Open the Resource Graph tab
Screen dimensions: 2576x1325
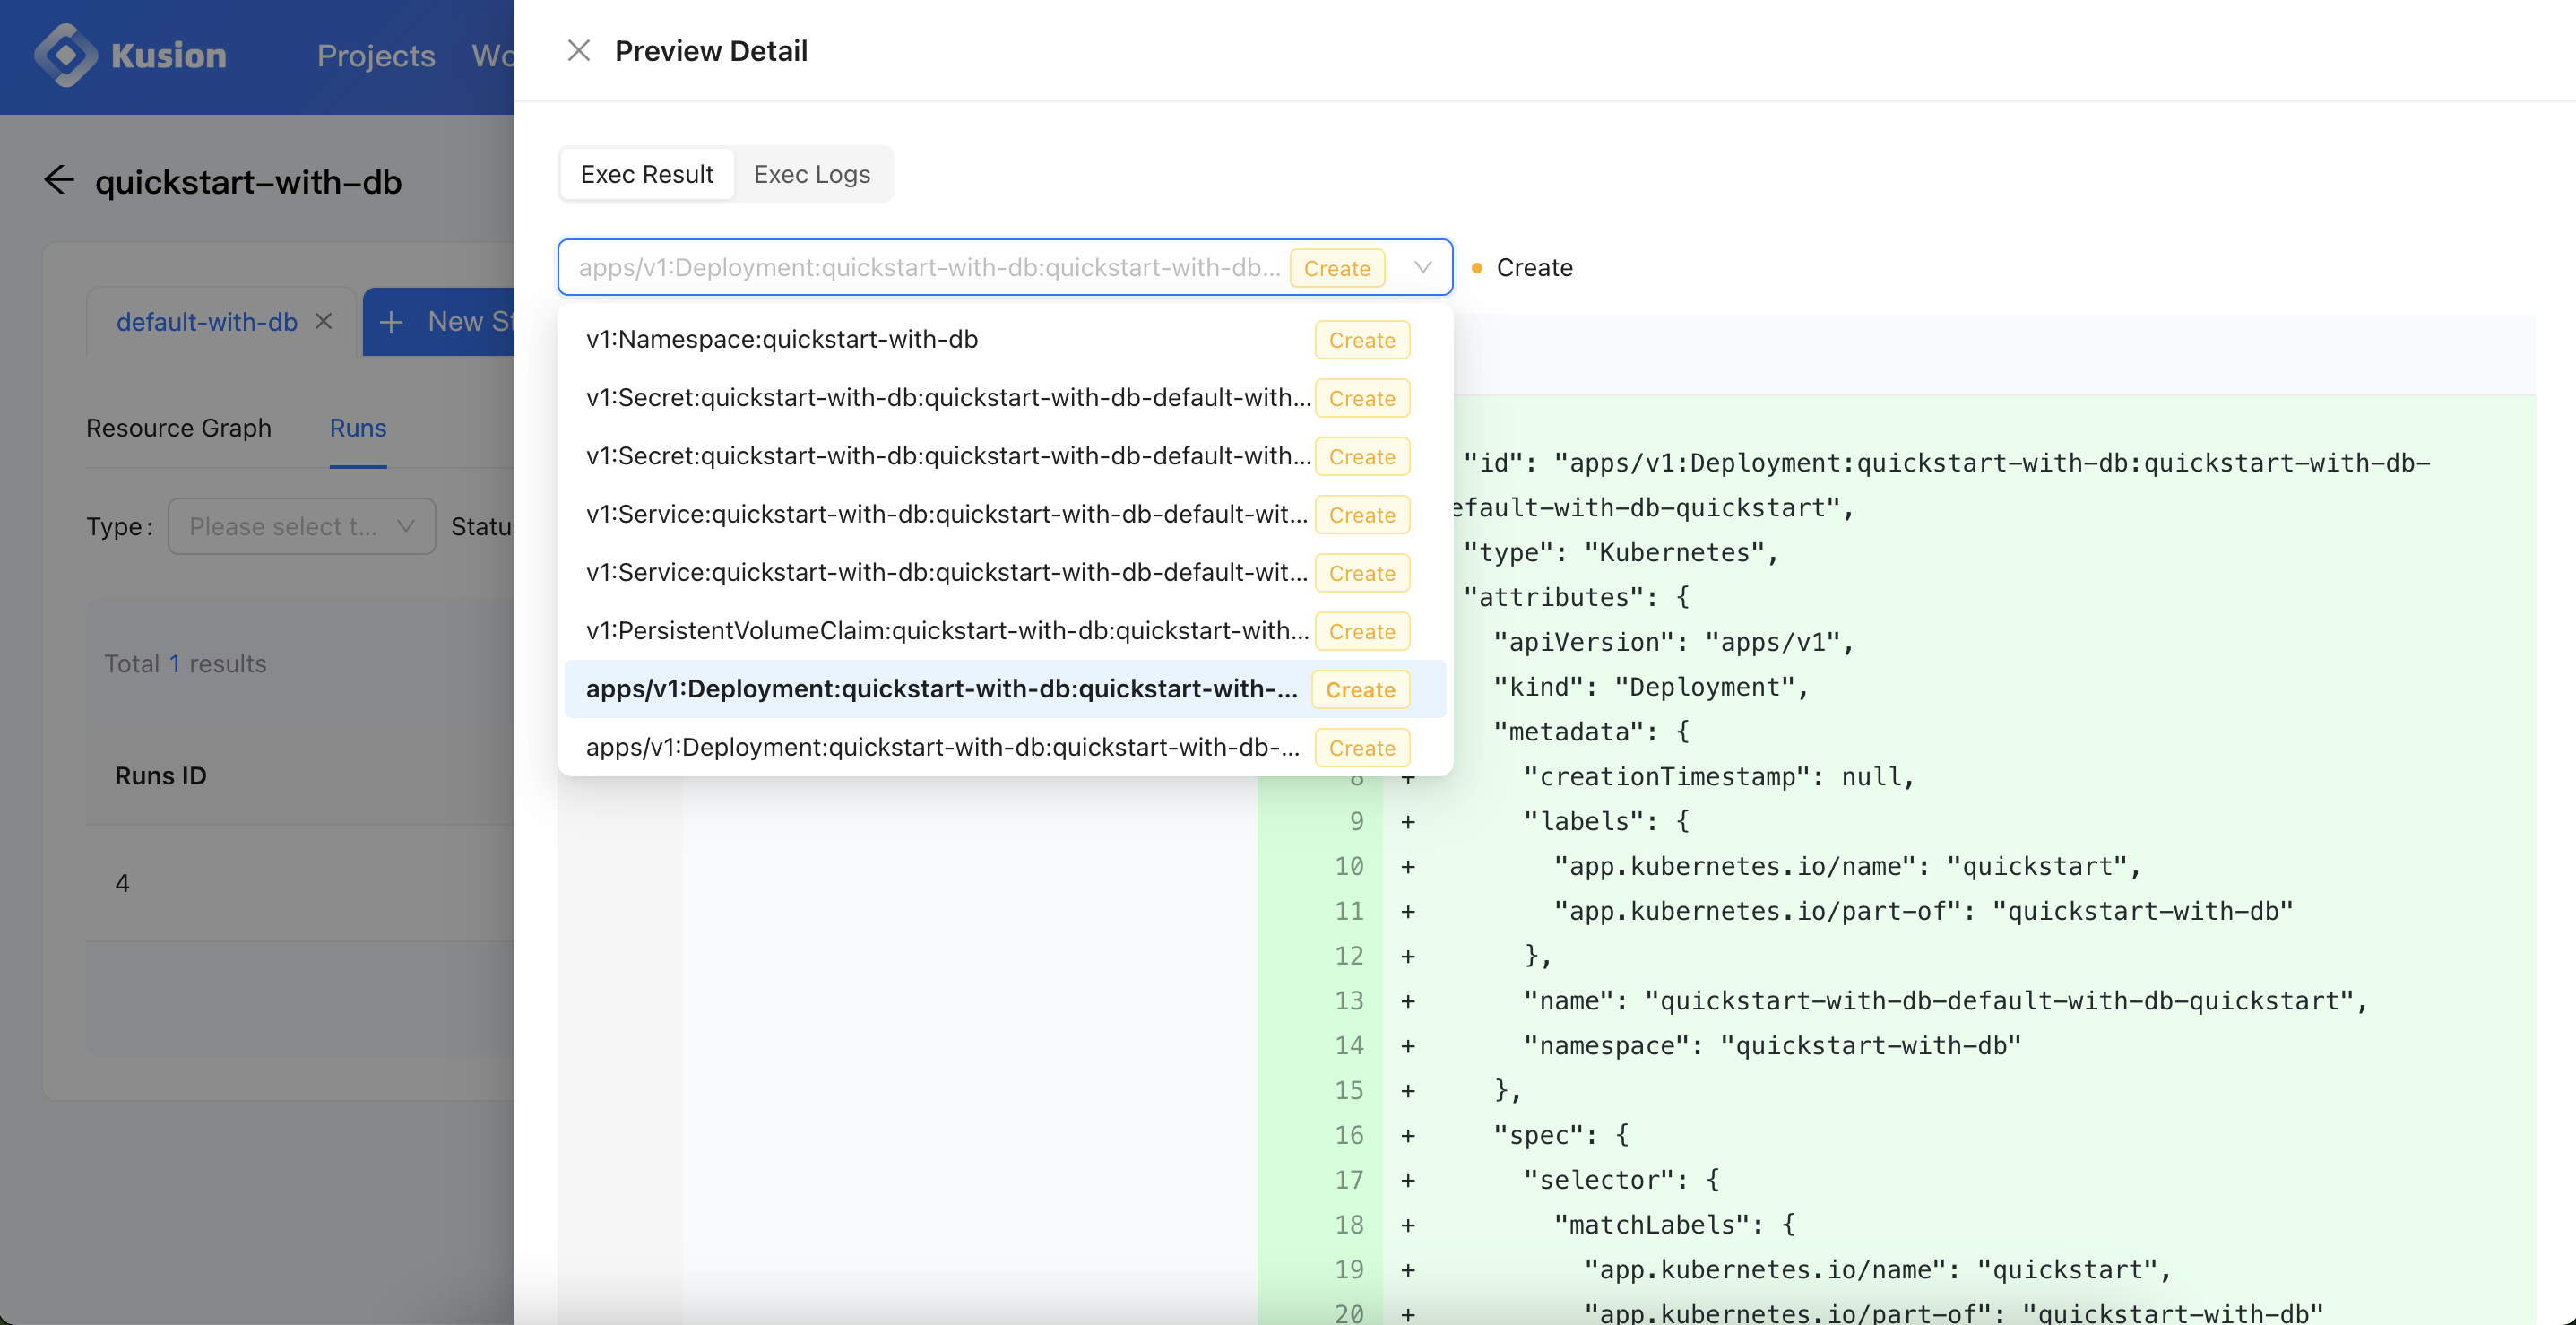click(178, 428)
